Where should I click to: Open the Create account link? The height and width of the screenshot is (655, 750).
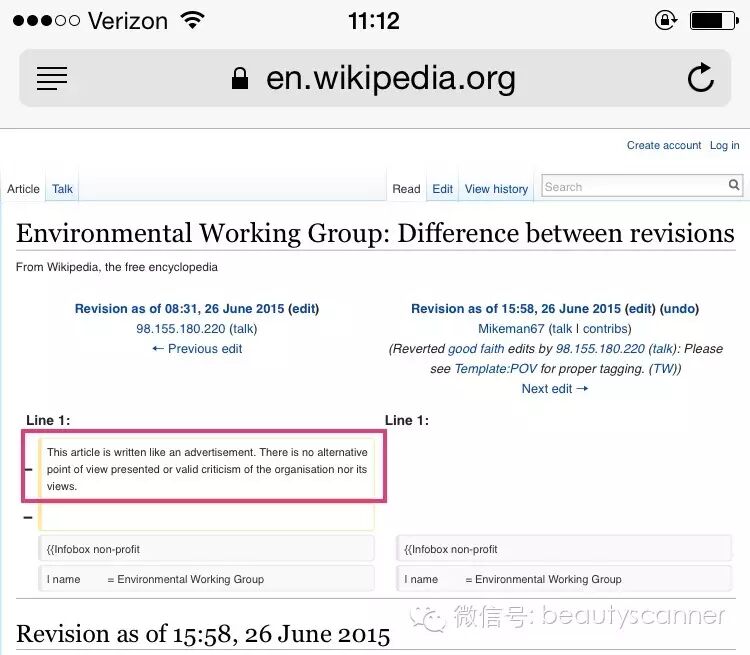664,145
